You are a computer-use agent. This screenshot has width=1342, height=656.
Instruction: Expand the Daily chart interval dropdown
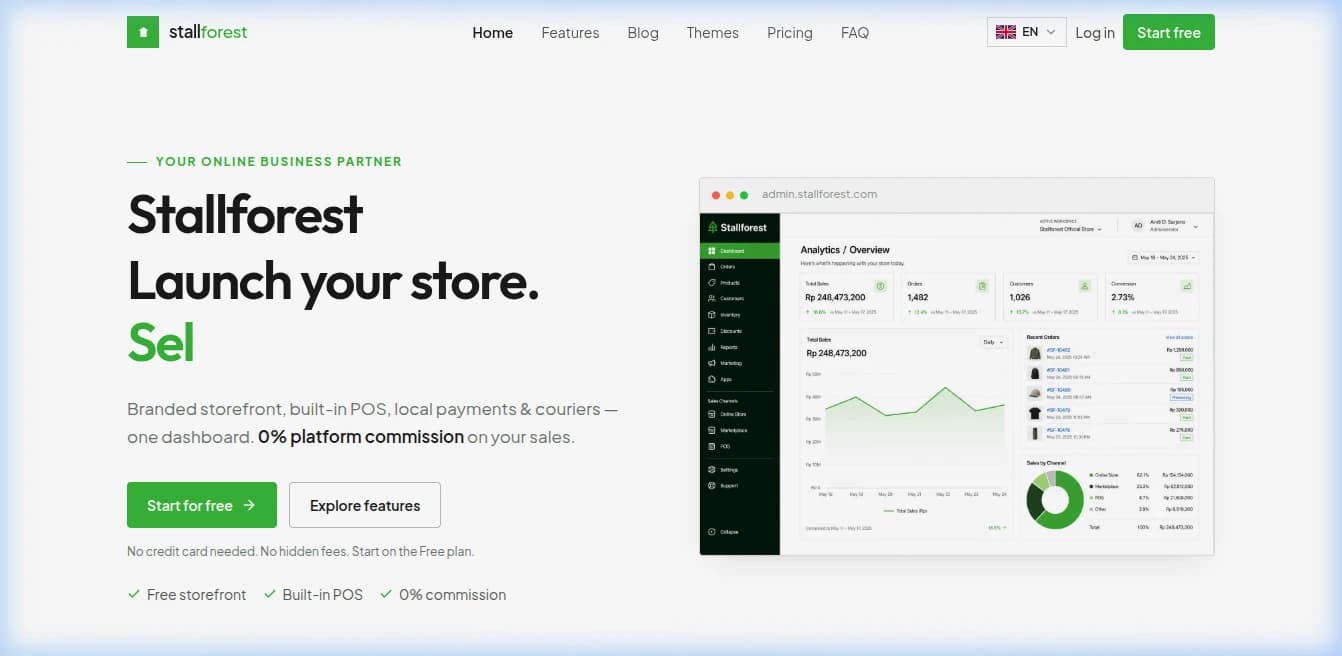[x=993, y=342]
